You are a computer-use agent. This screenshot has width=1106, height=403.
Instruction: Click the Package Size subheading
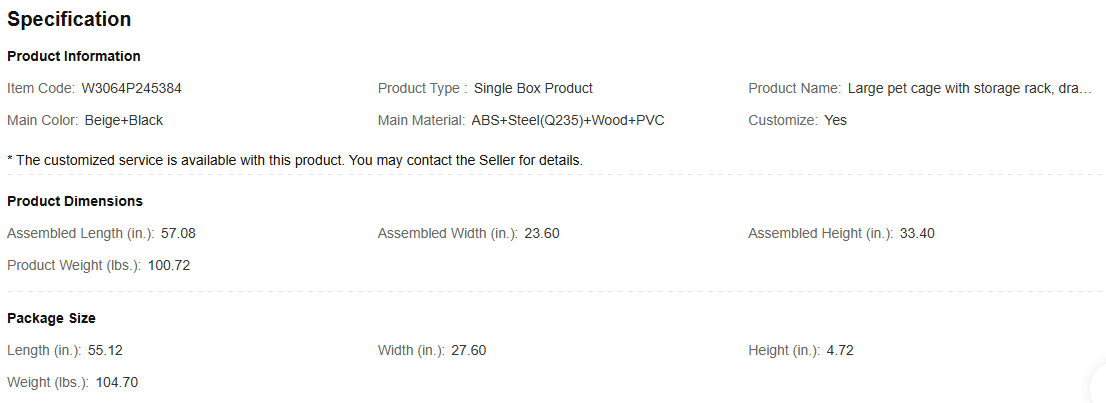click(51, 318)
